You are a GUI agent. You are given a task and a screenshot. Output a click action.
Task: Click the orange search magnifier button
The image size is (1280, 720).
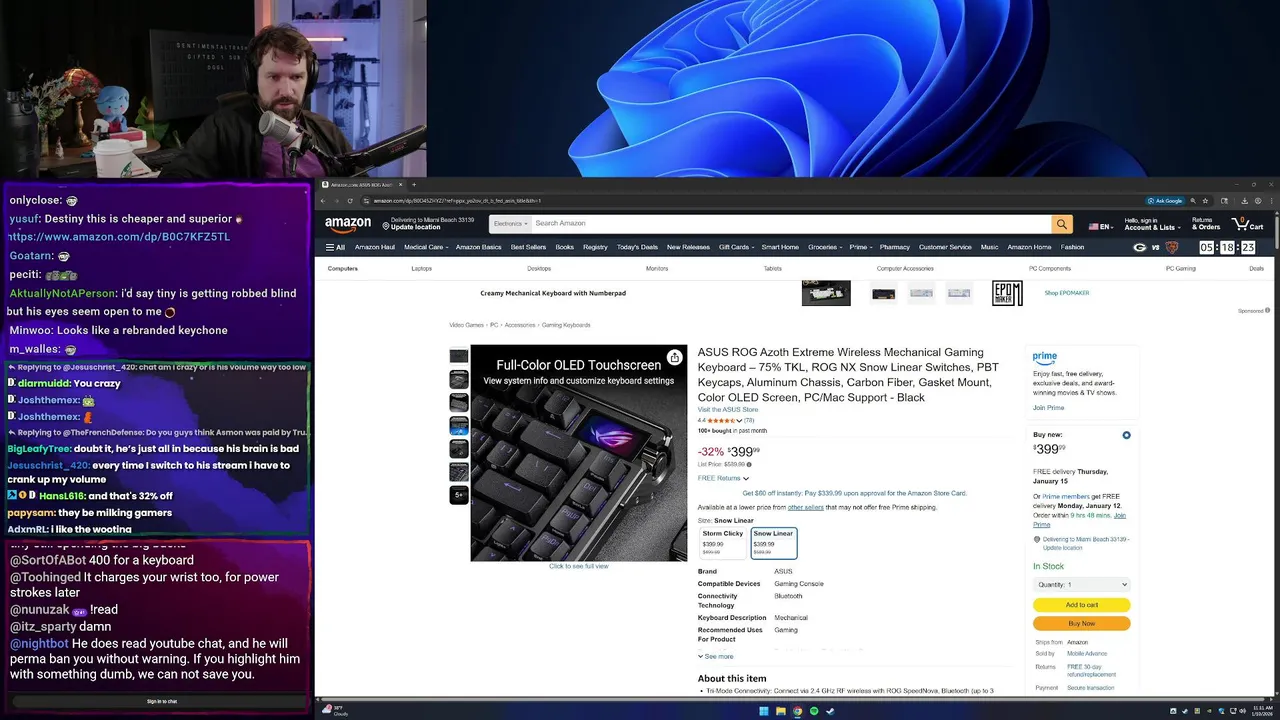(x=1062, y=224)
